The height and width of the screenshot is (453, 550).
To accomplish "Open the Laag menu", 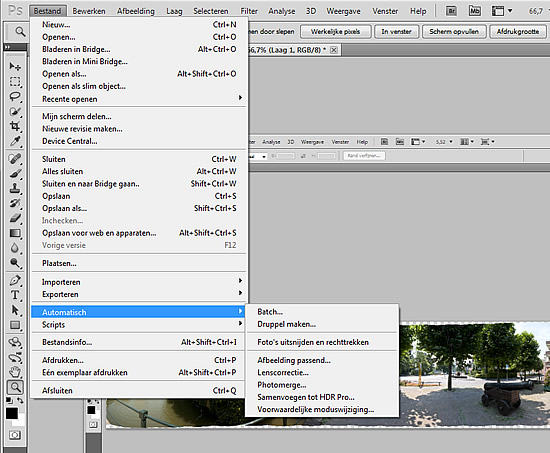I will tap(174, 11).
